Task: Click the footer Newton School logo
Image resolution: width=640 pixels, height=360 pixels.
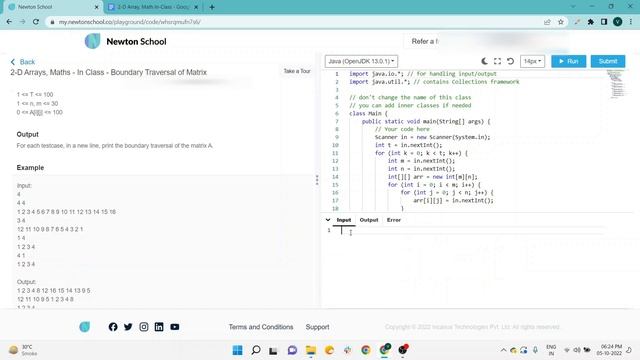Action: 84,327
